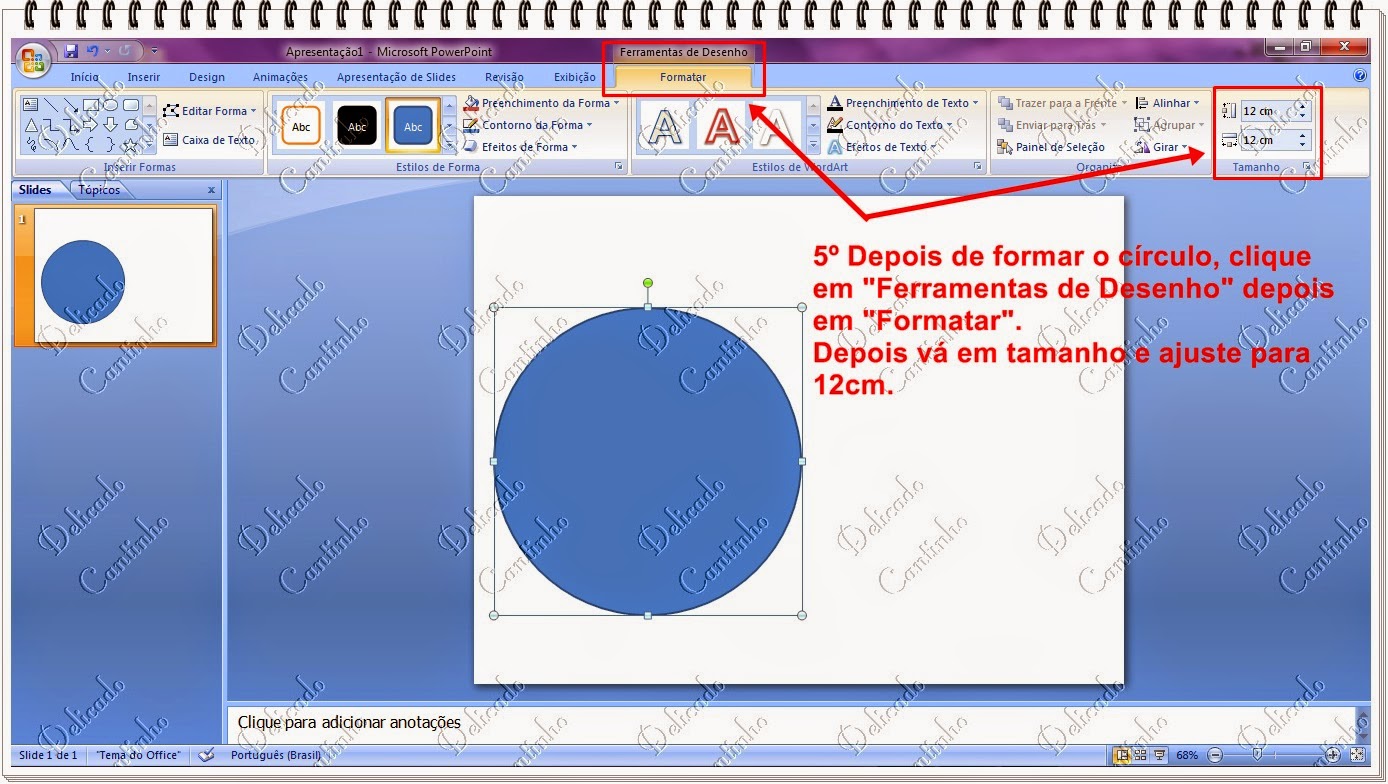
Task: Open Estilos de WordArt dialog launcher
Action: 977,167
